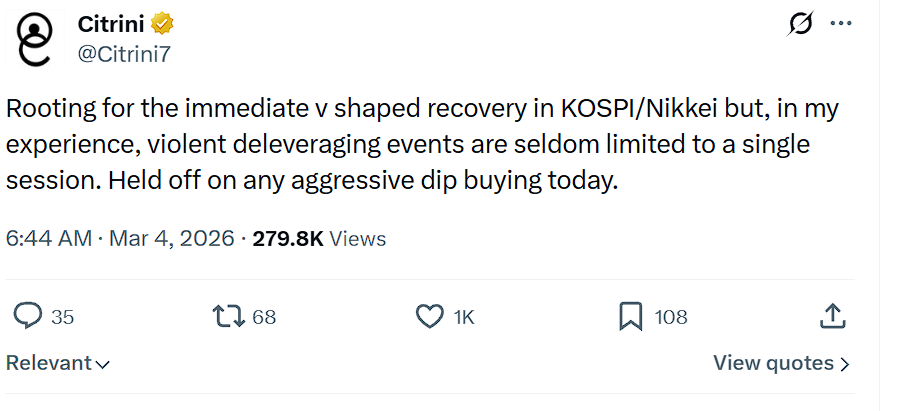The width and height of the screenshot is (906, 411).
Task: Open the three-dot more options menu
Action: point(841,23)
